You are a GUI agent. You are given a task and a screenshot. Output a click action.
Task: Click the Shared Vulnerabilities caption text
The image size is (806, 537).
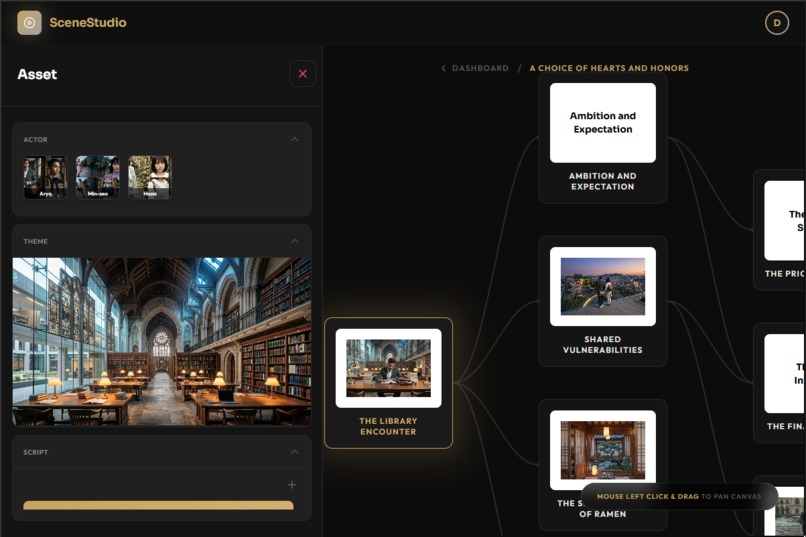pos(602,344)
